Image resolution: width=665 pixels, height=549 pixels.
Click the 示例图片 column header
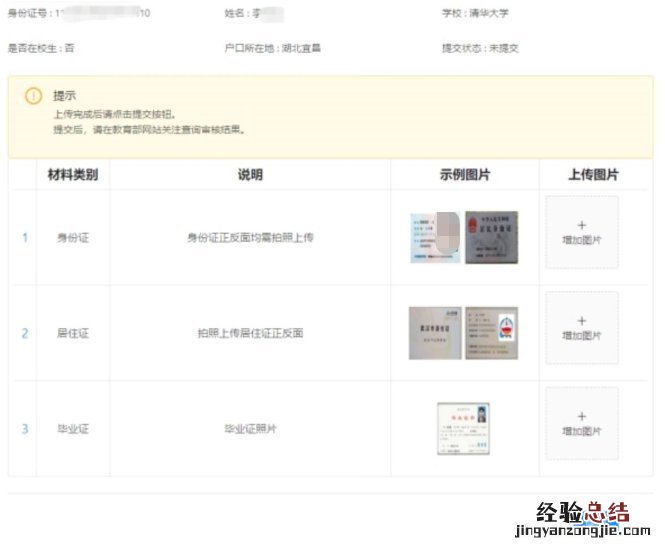[x=465, y=175]
